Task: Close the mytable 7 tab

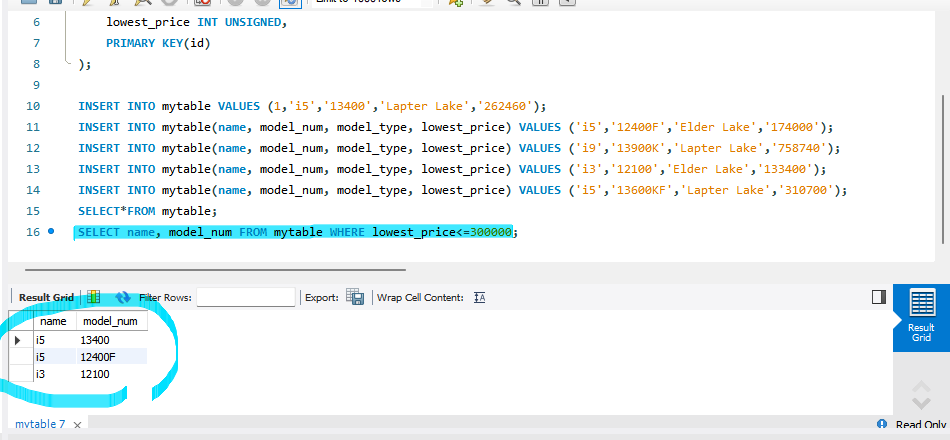Action: coord(77,425)
